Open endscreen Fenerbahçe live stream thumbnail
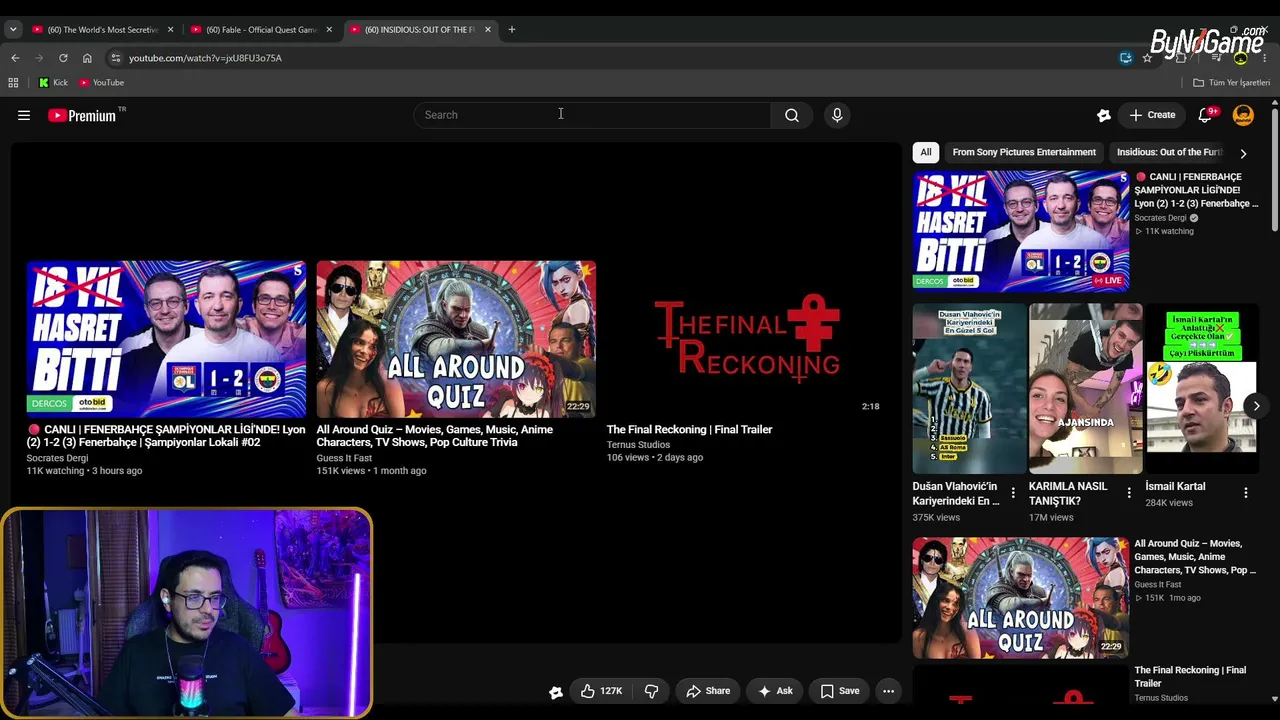This screenshot has width=1280, height=720. point(167,339)
